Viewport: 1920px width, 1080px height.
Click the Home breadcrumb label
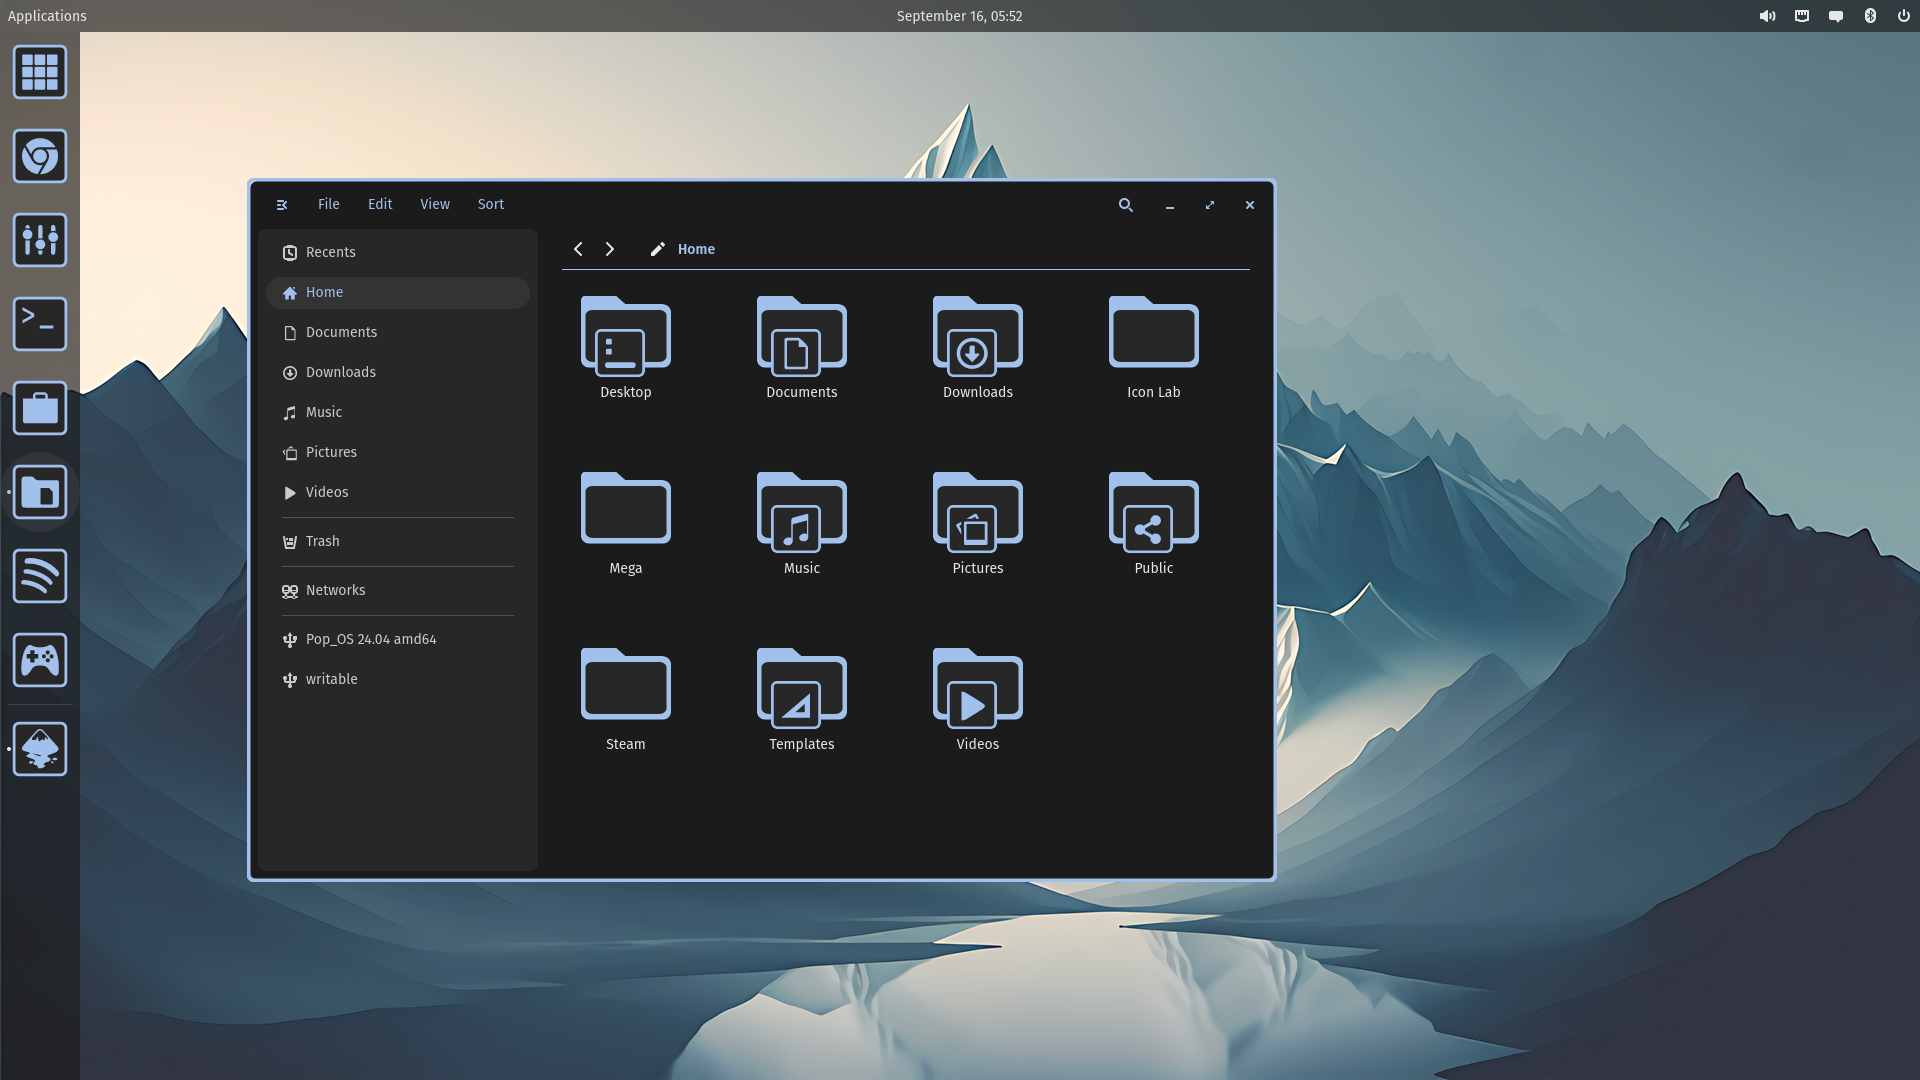tap(696, 249)
